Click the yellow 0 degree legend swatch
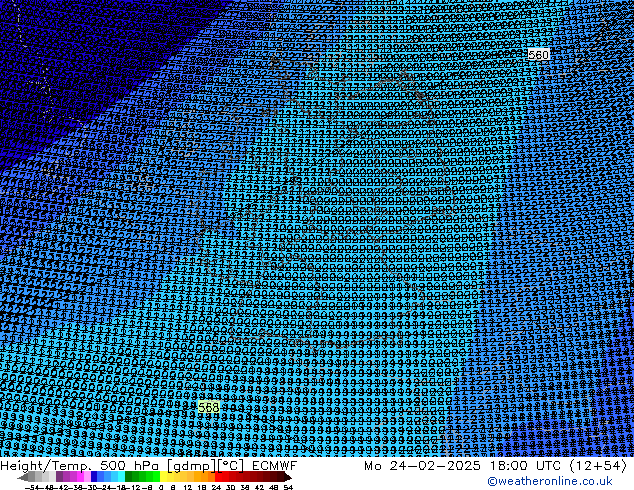Viewport: 634px width, 490px height. point(163,477)
